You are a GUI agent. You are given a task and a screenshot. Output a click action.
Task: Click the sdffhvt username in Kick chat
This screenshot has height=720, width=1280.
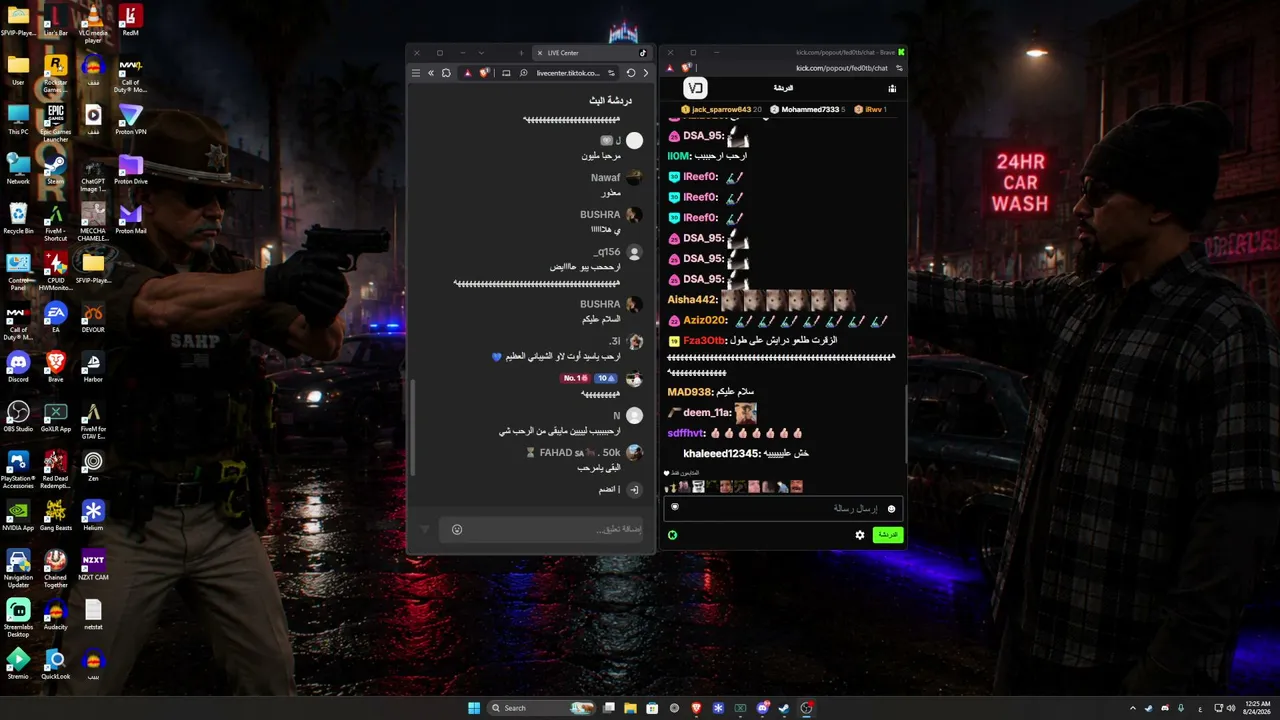pos(686,433)
